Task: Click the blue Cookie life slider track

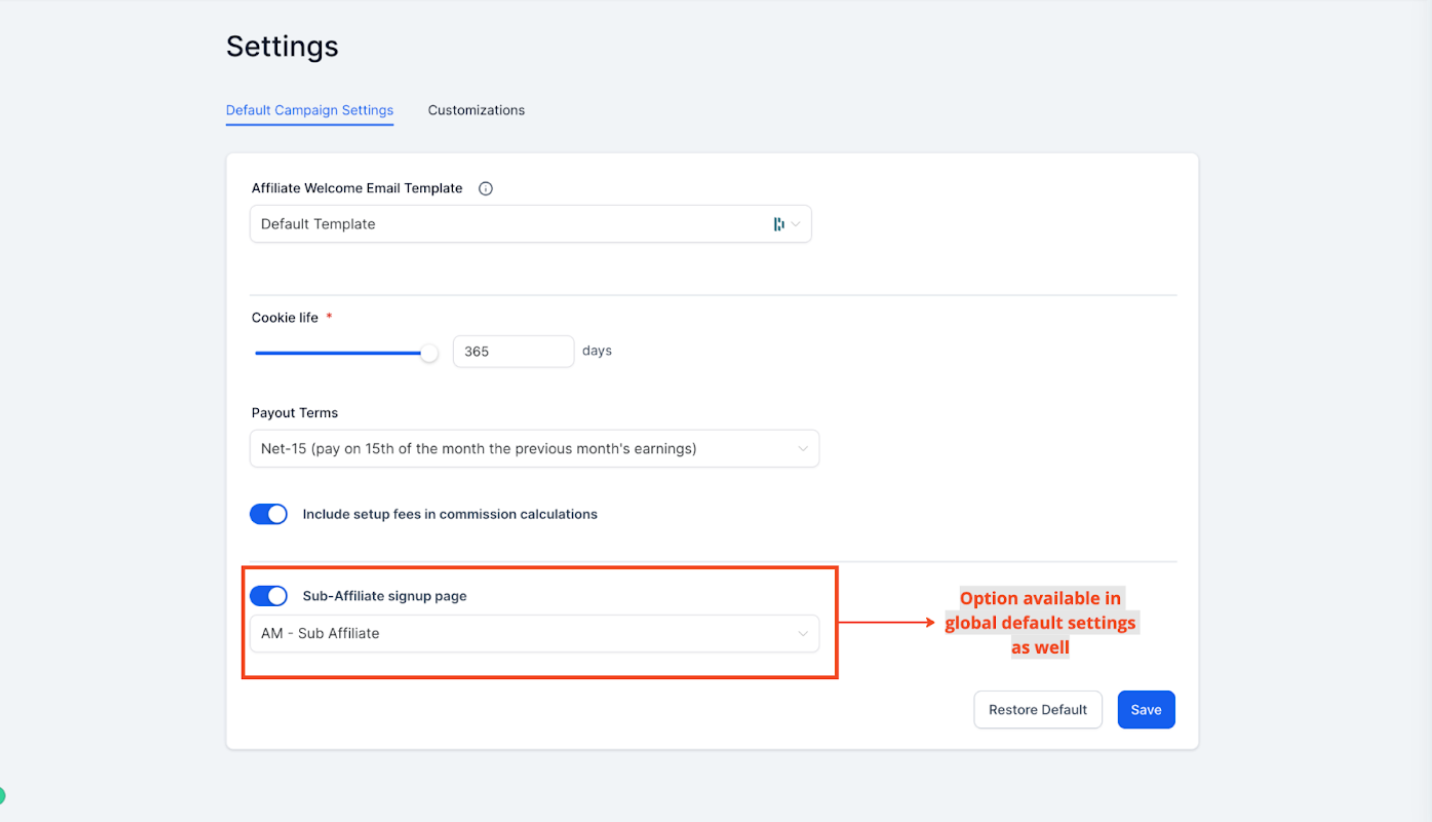Action: point(338,353)
